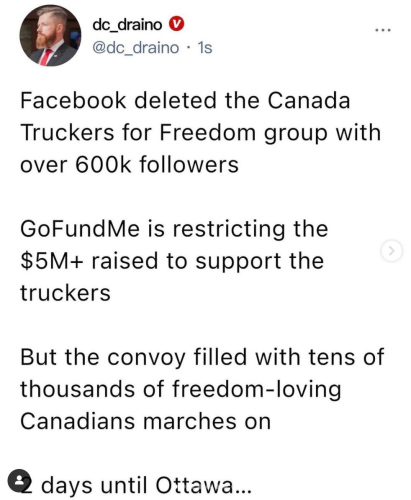Click the 'over 600k followers' line
Screen dimensions: 411x500
(129, 164)
